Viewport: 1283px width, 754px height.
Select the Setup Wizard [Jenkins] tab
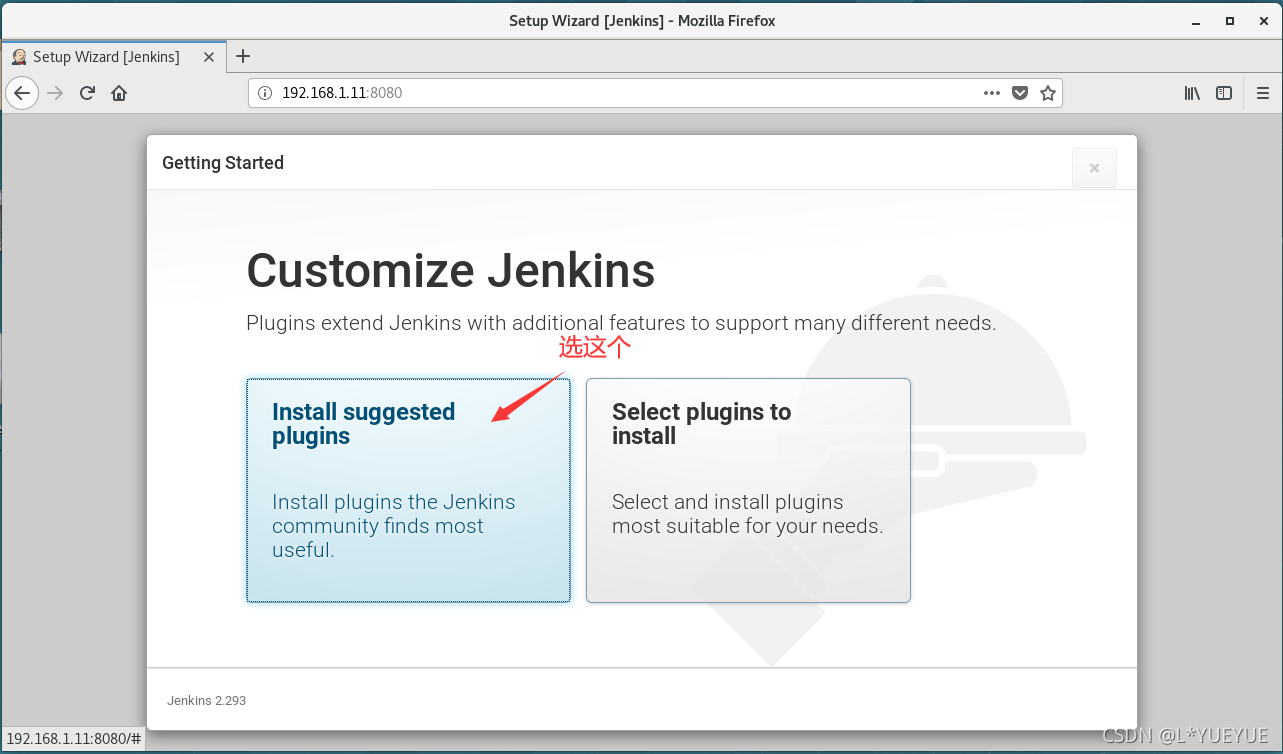coord(113,57)
